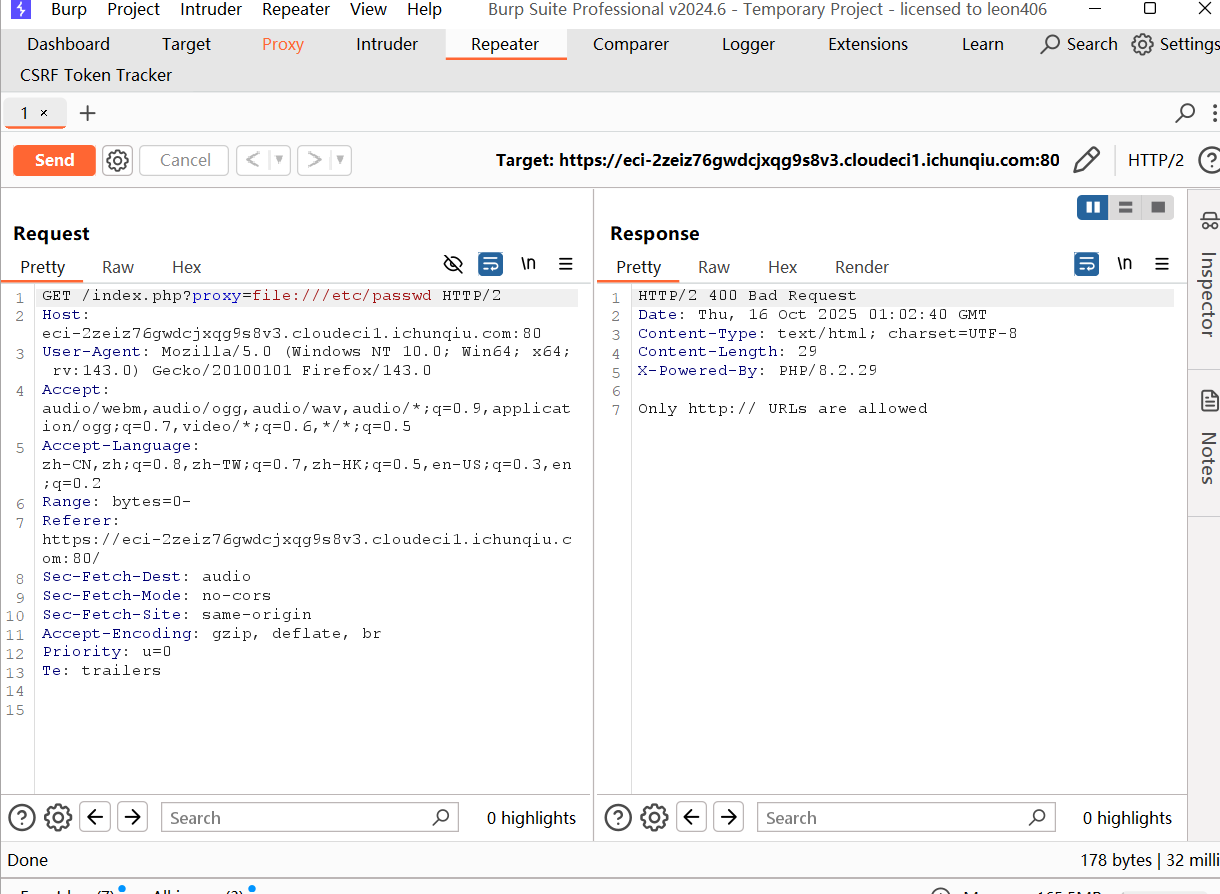Select side-by-side split layout view

pos(1093,207)
